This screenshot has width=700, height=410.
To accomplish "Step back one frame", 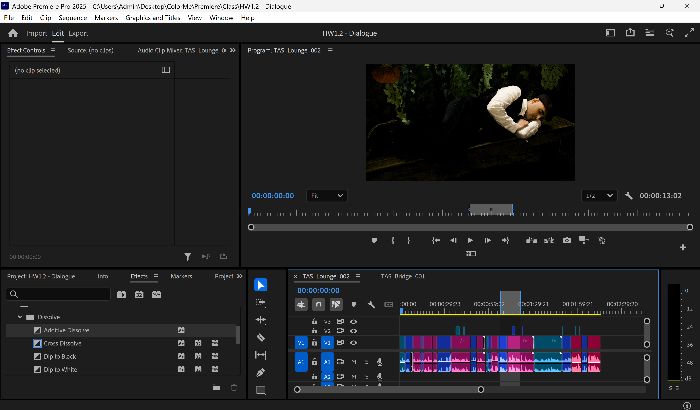I will [453, 240].
